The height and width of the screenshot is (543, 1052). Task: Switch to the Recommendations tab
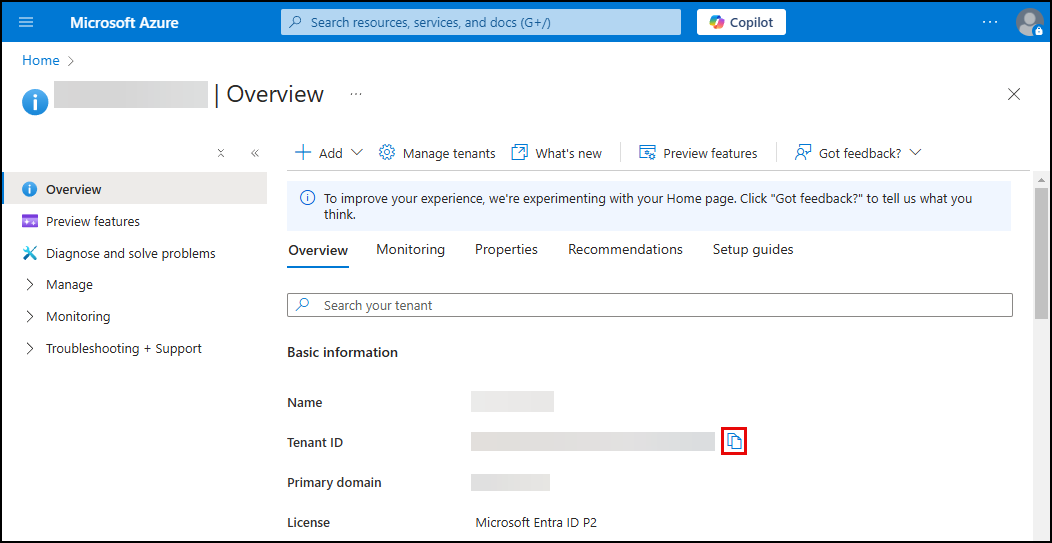[625, 250]
